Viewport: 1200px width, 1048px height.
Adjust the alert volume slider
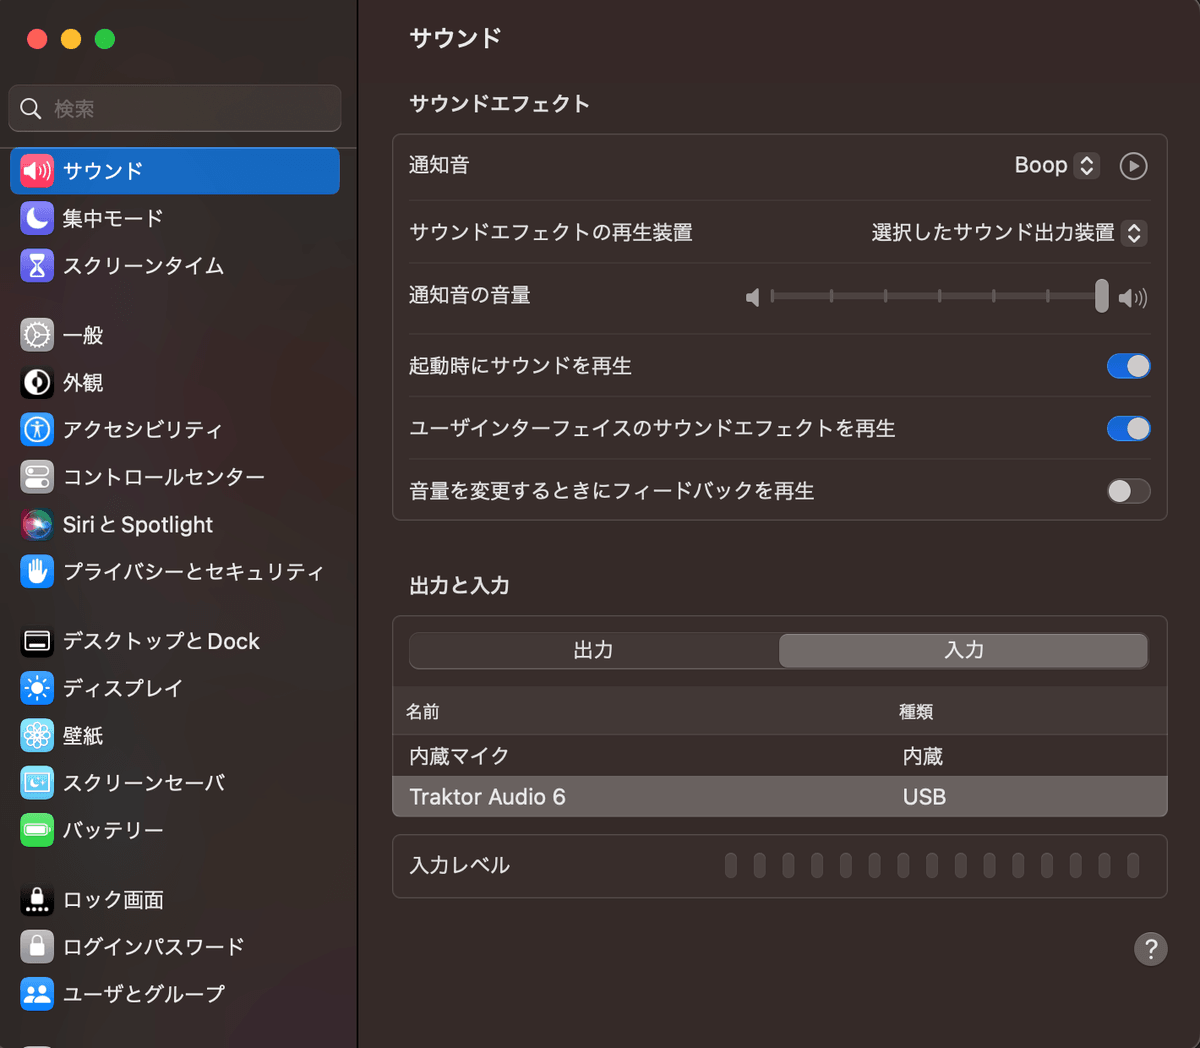pyautogui.click(x=1100, y=296)
